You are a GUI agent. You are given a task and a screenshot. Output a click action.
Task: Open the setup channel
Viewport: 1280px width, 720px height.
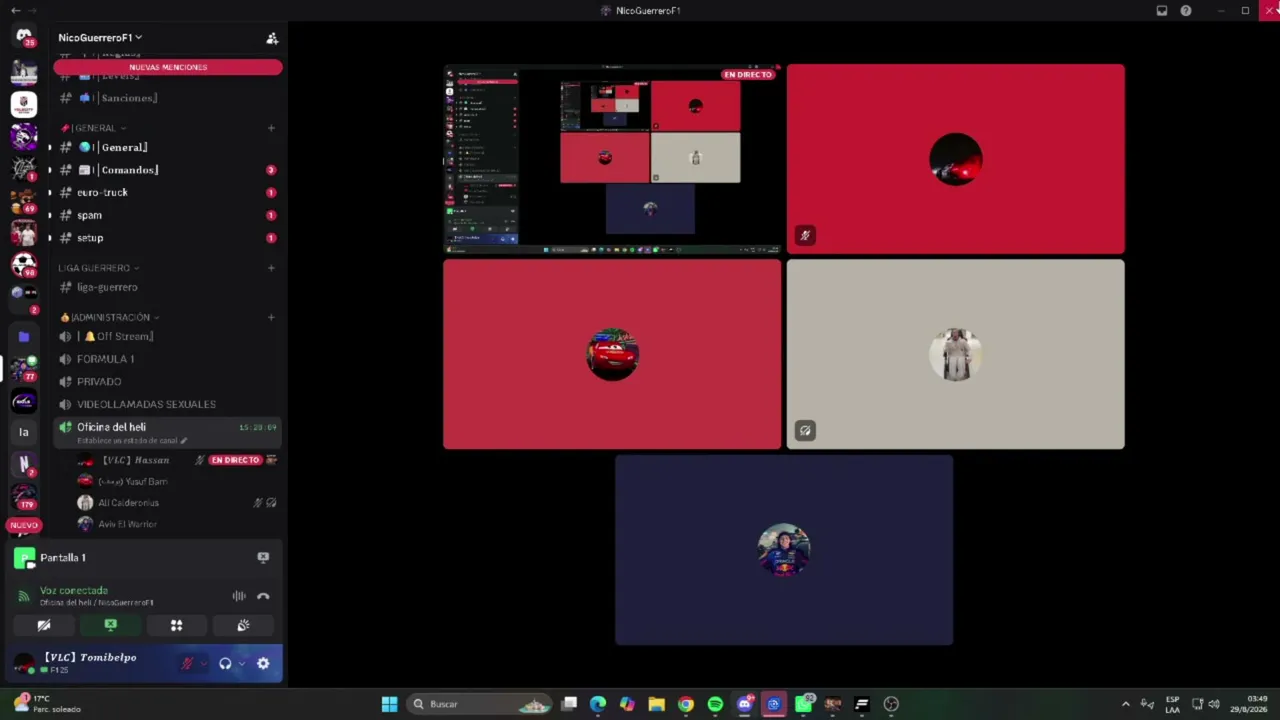(168, 238)
